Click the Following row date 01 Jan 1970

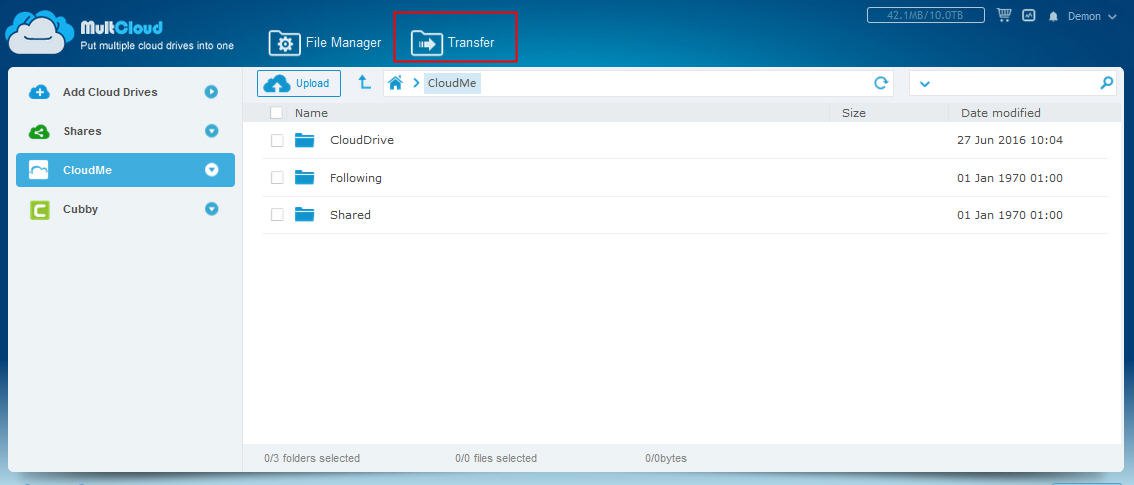(1010, 178)
